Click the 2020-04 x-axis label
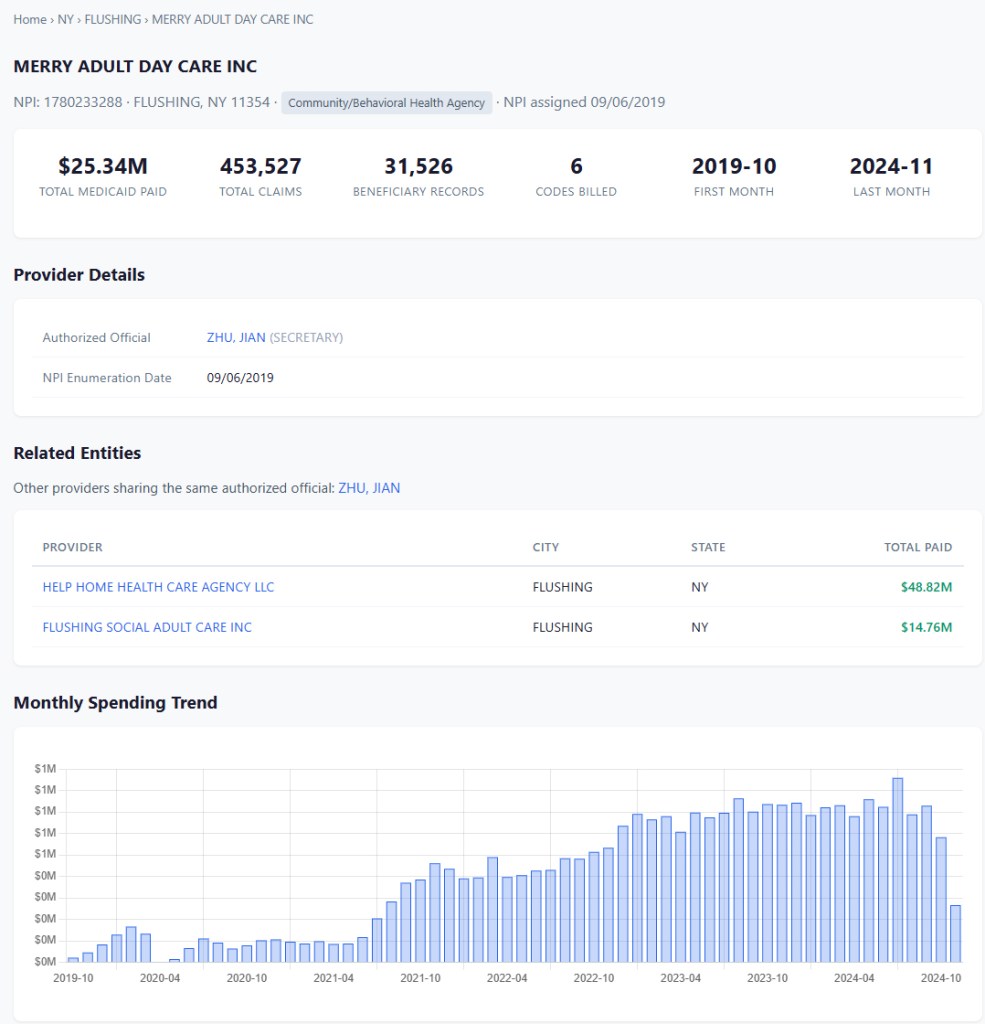 point(160,978)
